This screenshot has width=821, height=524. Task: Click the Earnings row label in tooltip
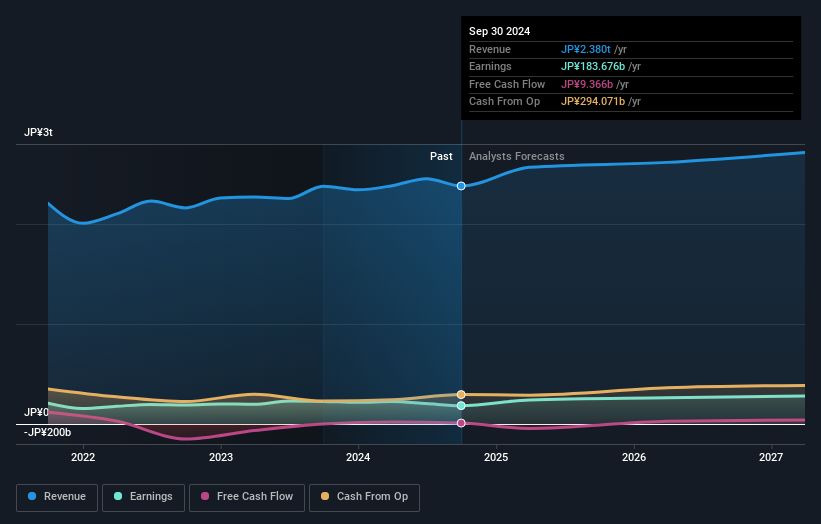490,66
